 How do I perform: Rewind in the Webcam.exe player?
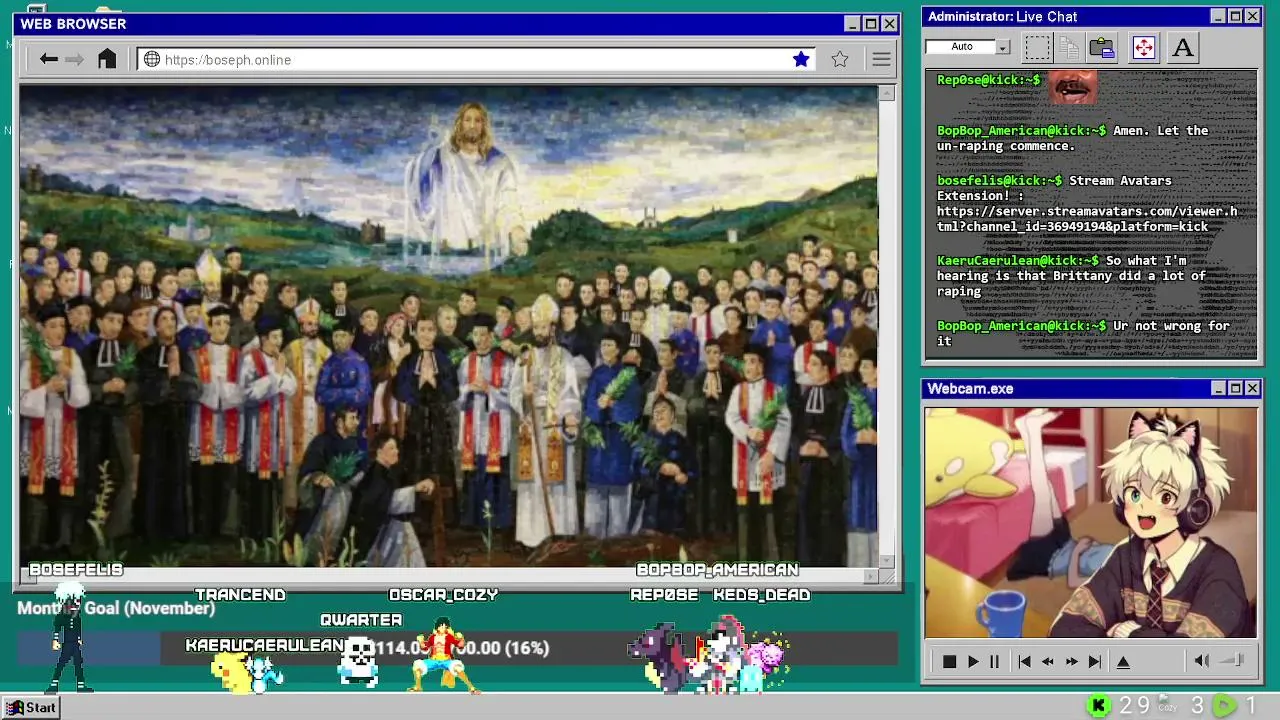click(x=1047, y=661)
